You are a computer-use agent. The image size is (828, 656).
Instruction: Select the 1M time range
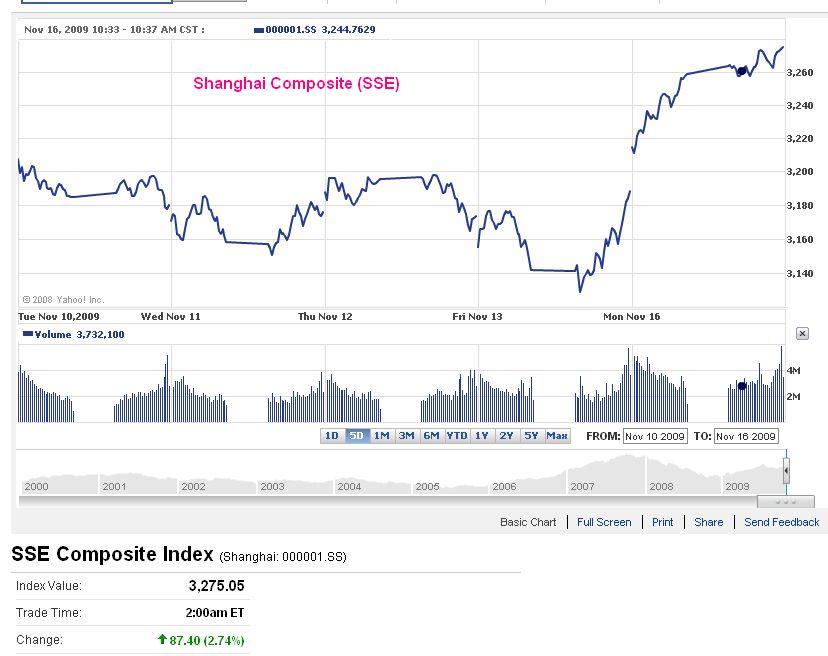pos(381,436)
